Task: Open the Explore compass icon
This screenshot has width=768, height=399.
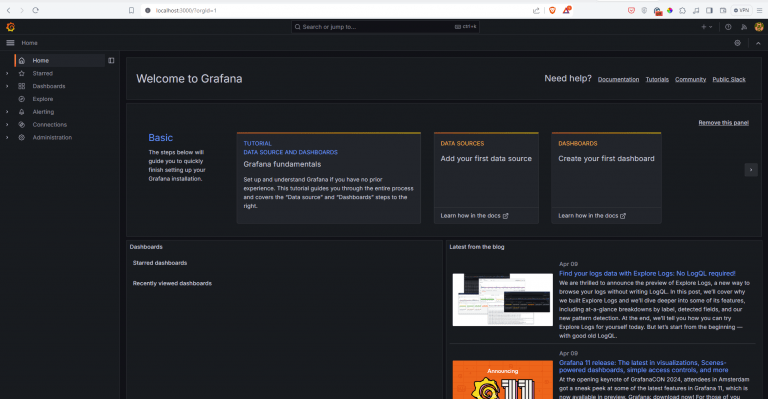Action: [22, 99]
